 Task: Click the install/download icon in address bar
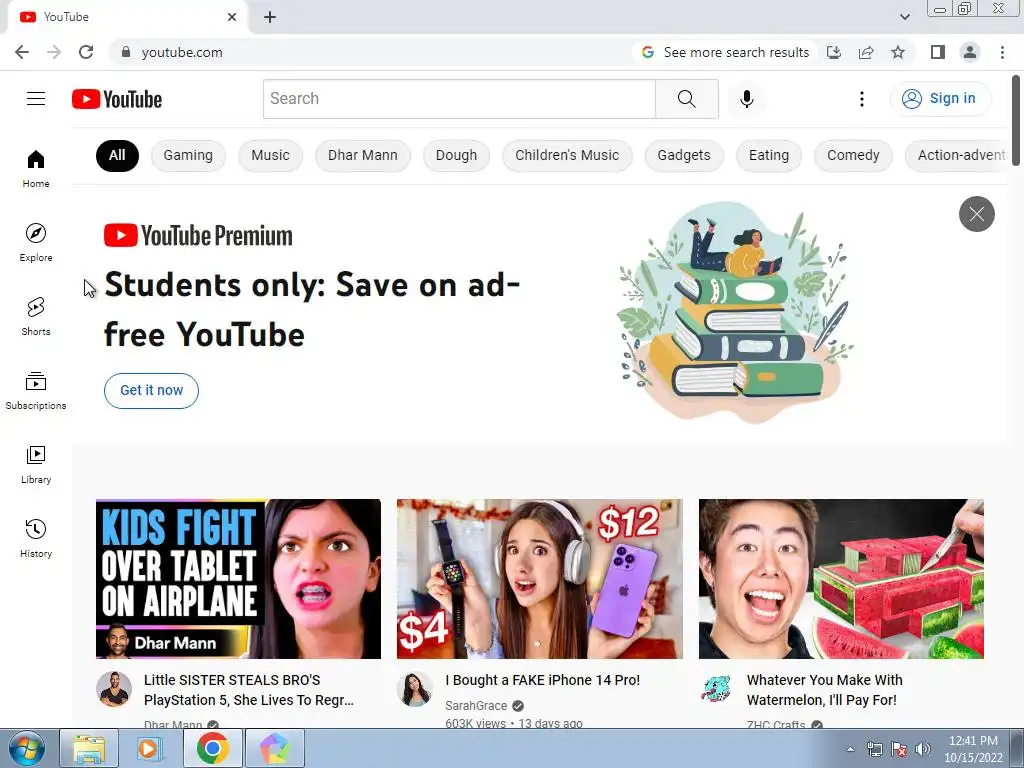[x=834, y=52]
